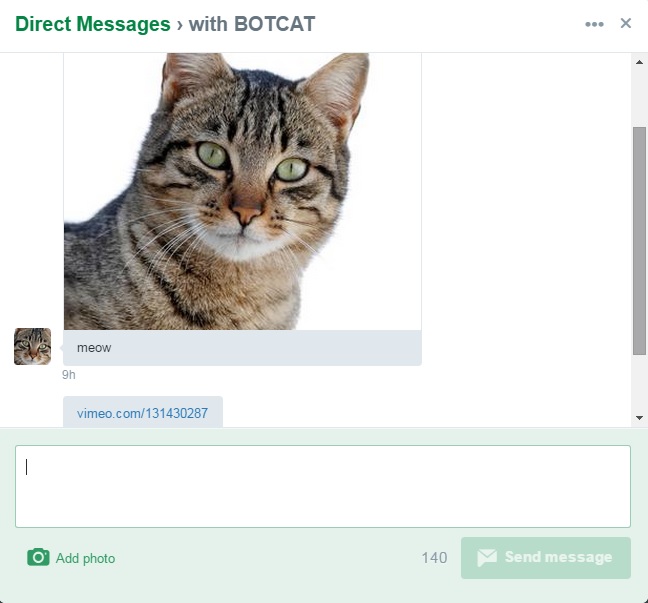Go back to Direct Messages list
The width and height of the screenshot is (648, 603).
pos(93,24)
